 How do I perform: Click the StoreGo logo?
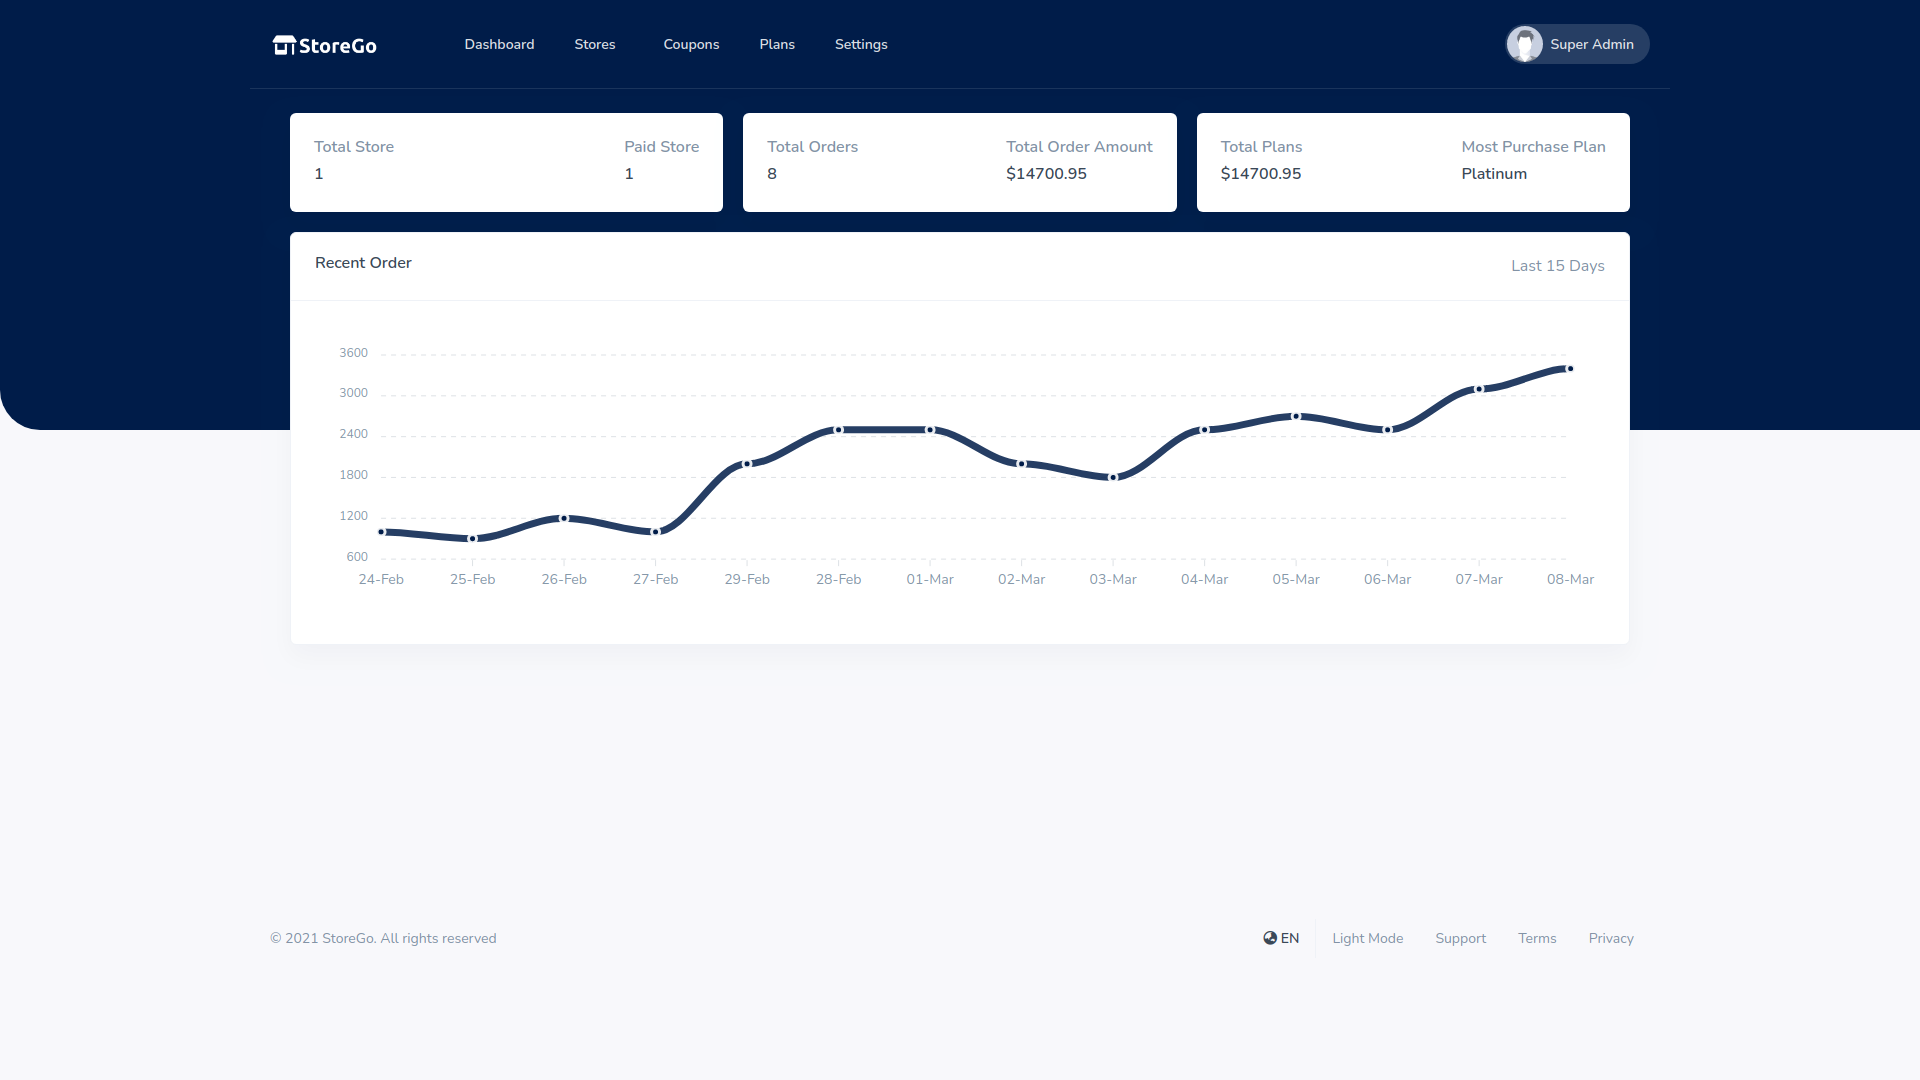point(324,45)
